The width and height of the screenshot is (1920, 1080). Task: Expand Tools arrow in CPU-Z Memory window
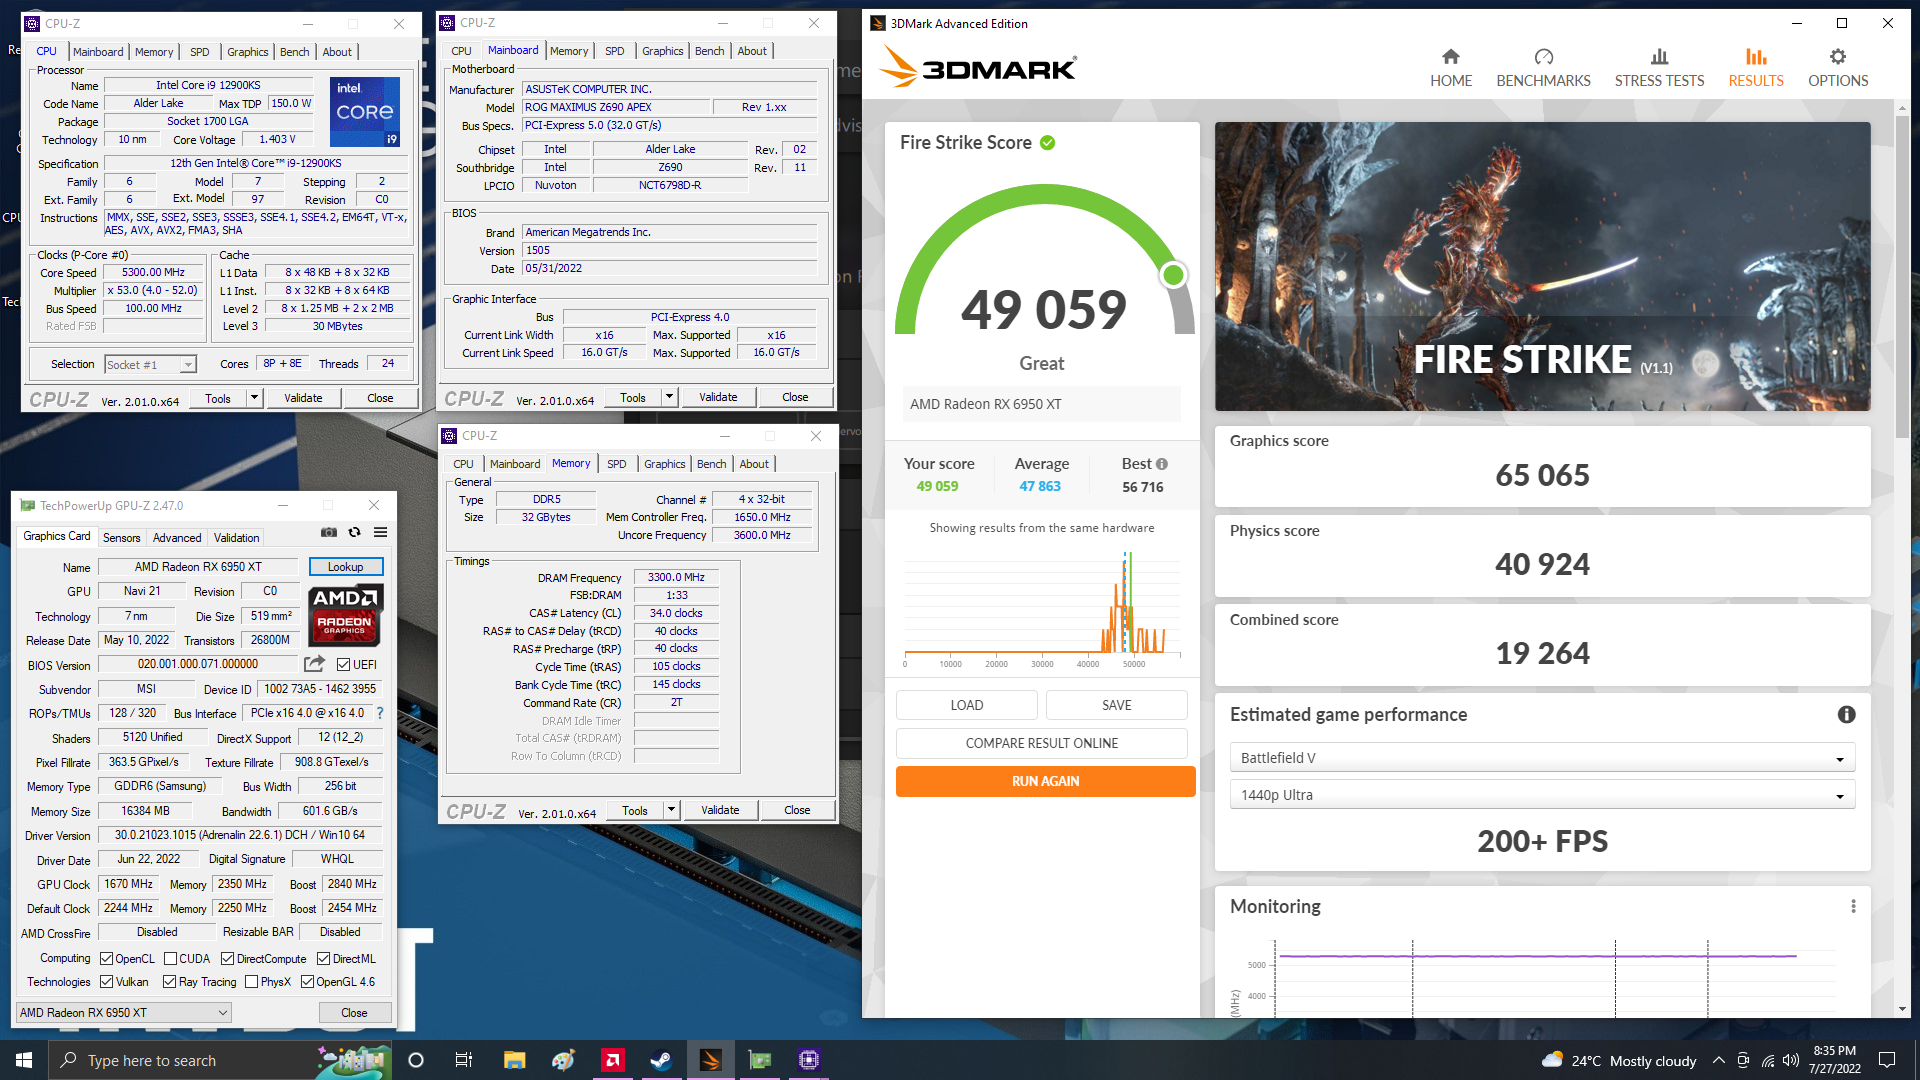pos(671,810)
